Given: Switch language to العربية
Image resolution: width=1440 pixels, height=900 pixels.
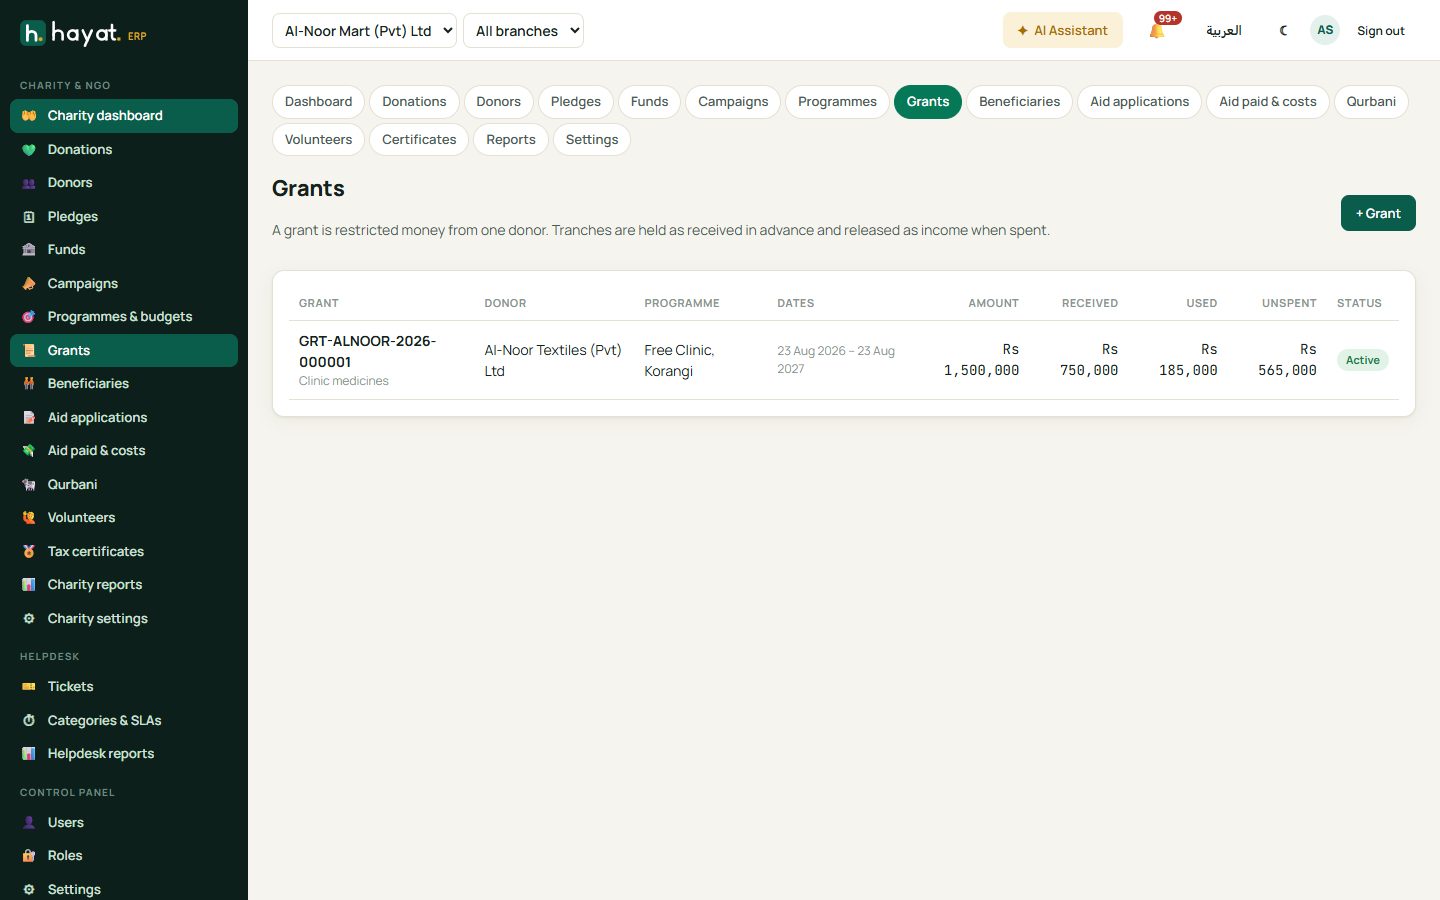Looking at the screenshot, I should 1224,30.
